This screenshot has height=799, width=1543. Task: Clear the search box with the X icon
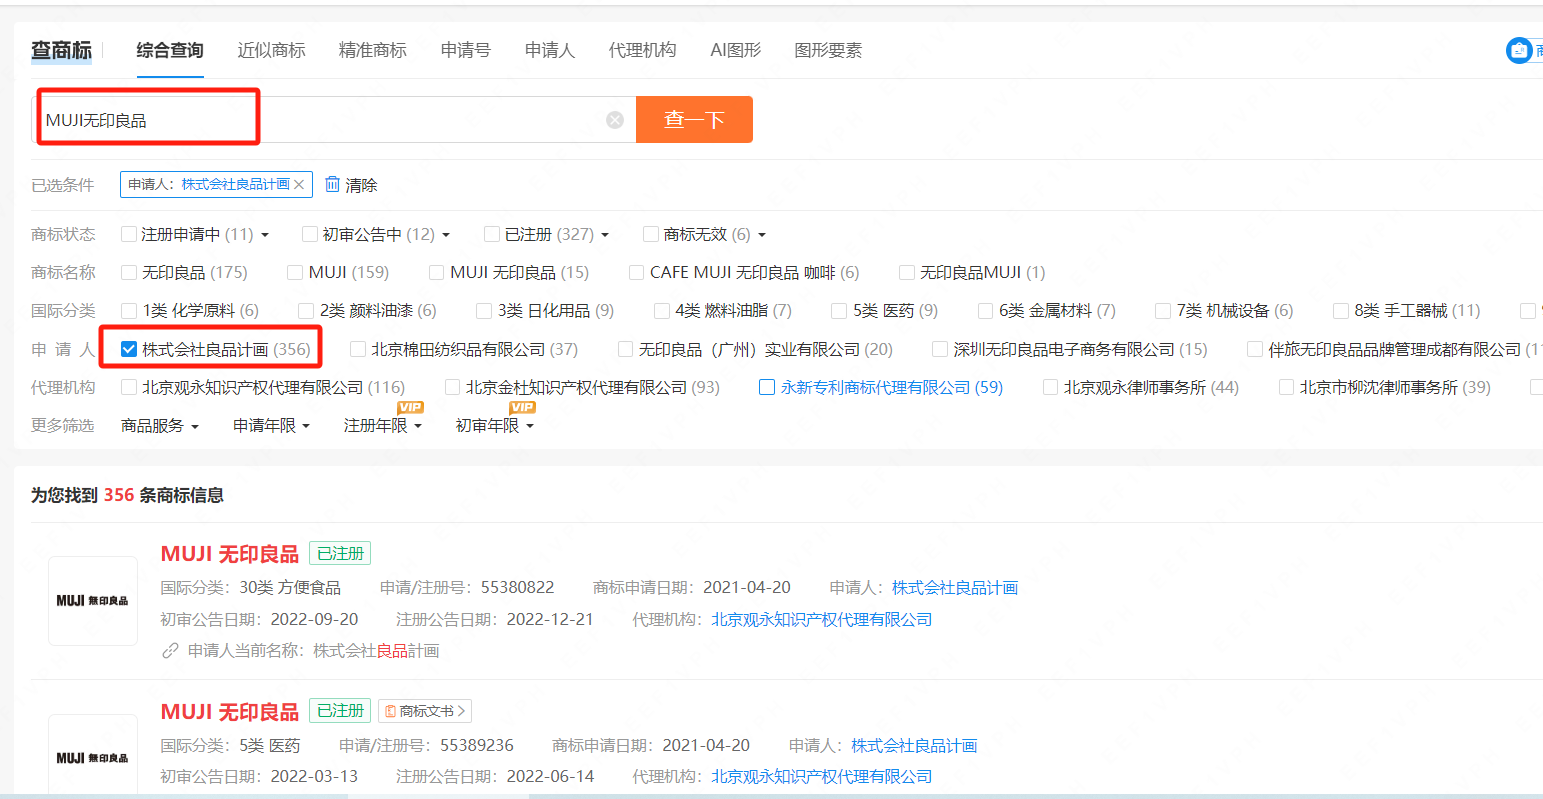(x=615, y=120)
